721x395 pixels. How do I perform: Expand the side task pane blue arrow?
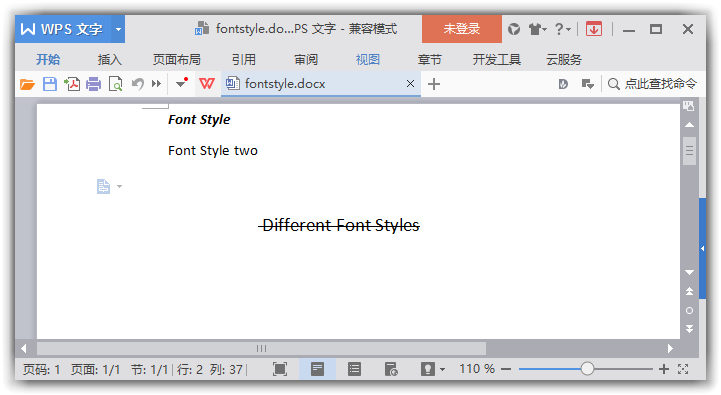703,248
